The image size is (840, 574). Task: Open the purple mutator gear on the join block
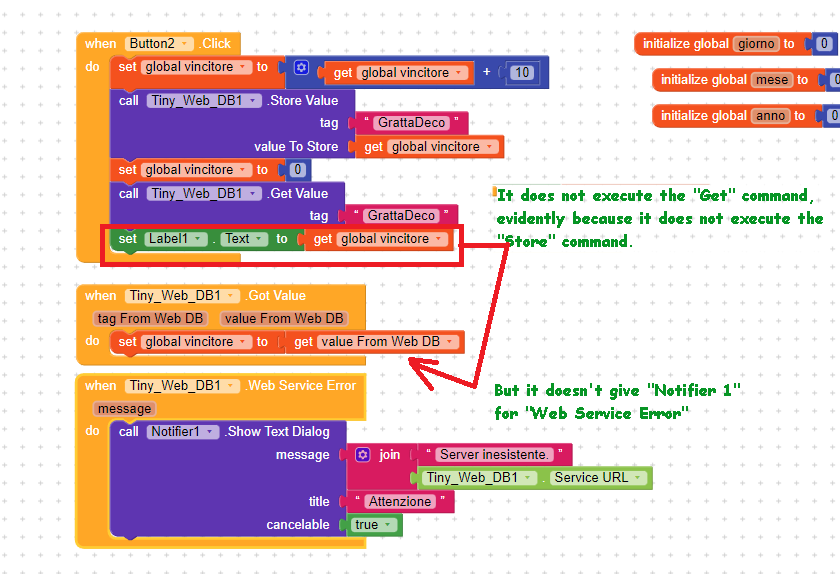[363, 454]
